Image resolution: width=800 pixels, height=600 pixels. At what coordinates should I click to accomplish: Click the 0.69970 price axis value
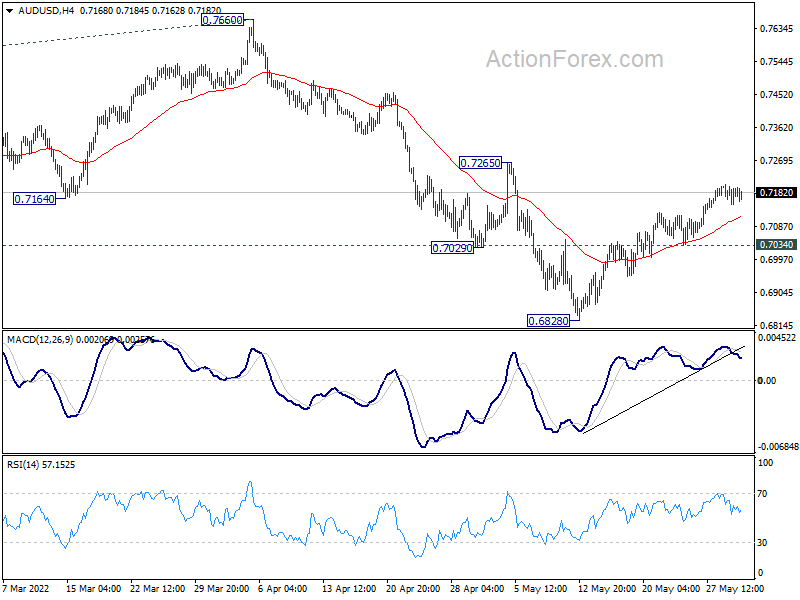pyautogui.click(x=777, y=260)
